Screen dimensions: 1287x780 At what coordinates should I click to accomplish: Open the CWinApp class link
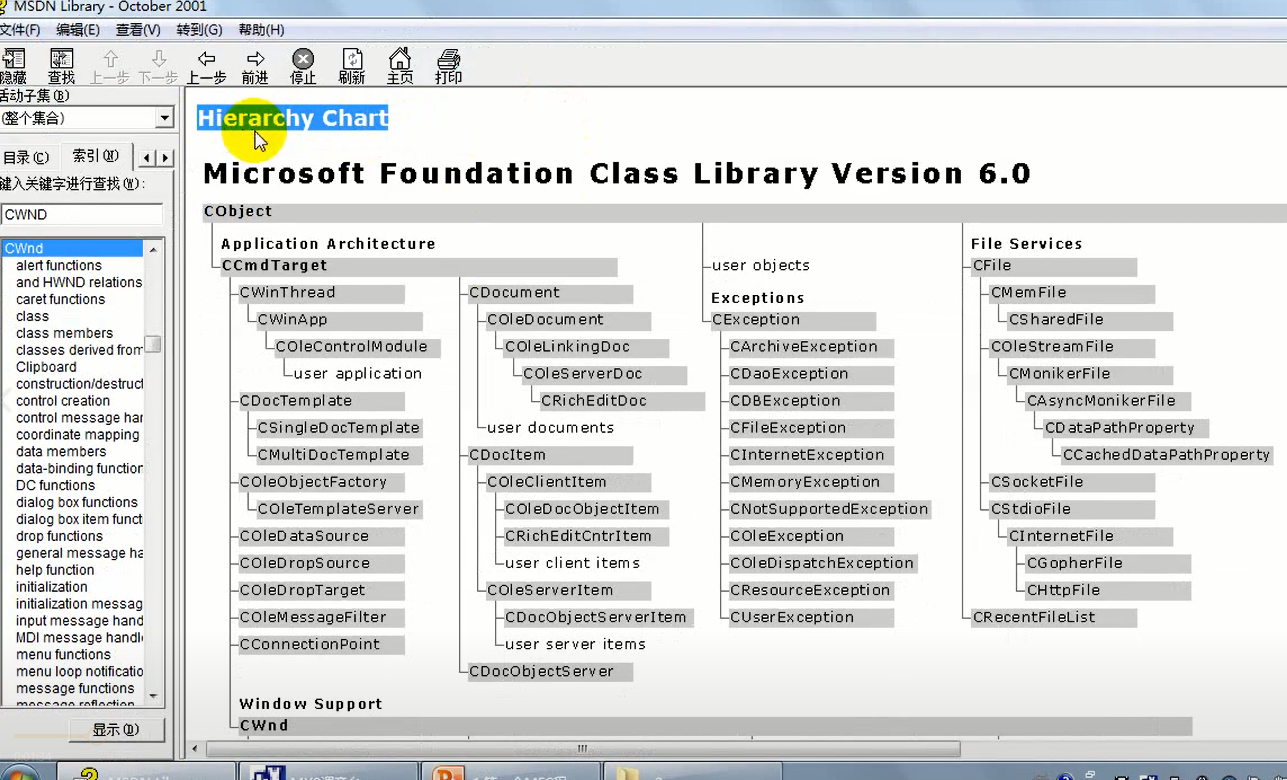[292, 320]
